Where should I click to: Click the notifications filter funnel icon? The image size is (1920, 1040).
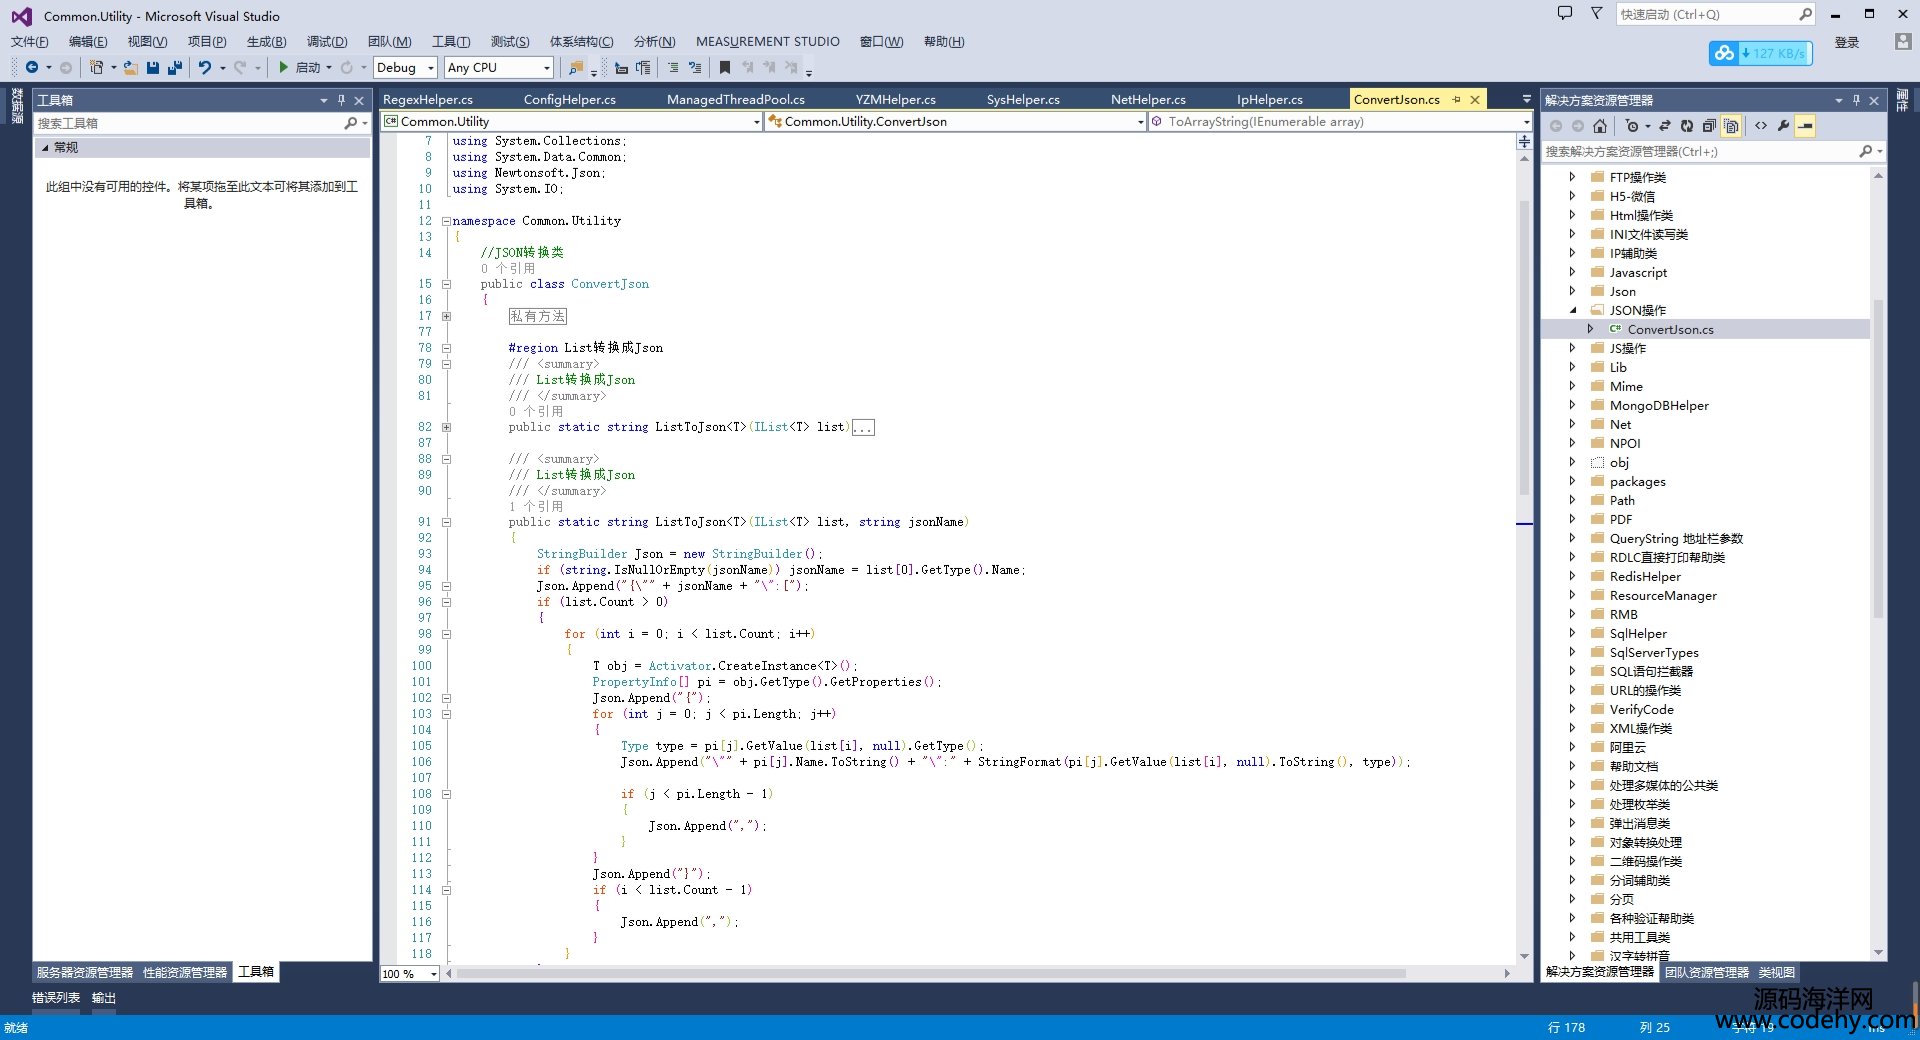pyautogui.click(x=1597, y=14)
